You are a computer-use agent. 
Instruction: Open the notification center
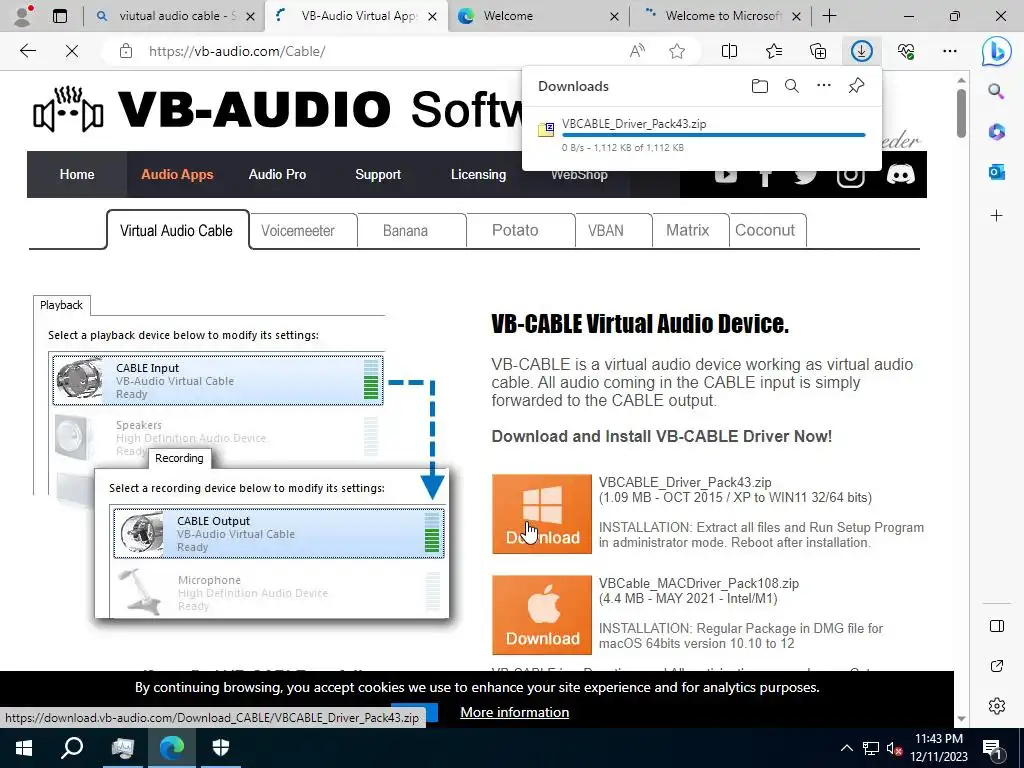click(x=992, y=748)
